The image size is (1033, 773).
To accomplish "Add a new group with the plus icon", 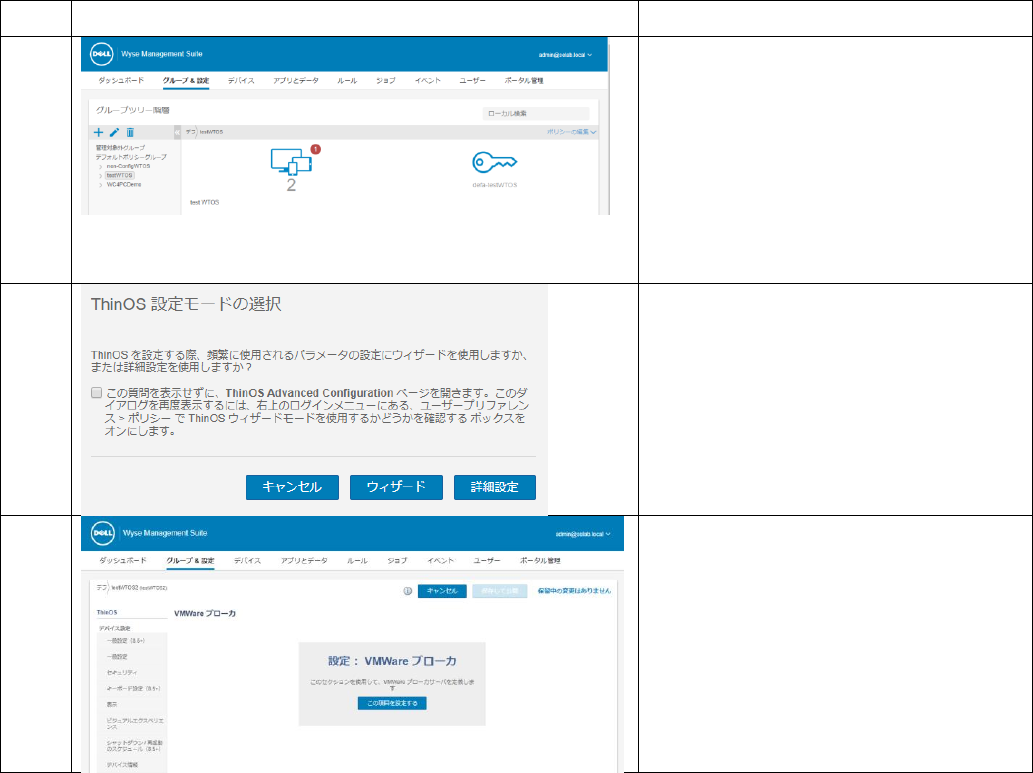I will tap(98, 132).
